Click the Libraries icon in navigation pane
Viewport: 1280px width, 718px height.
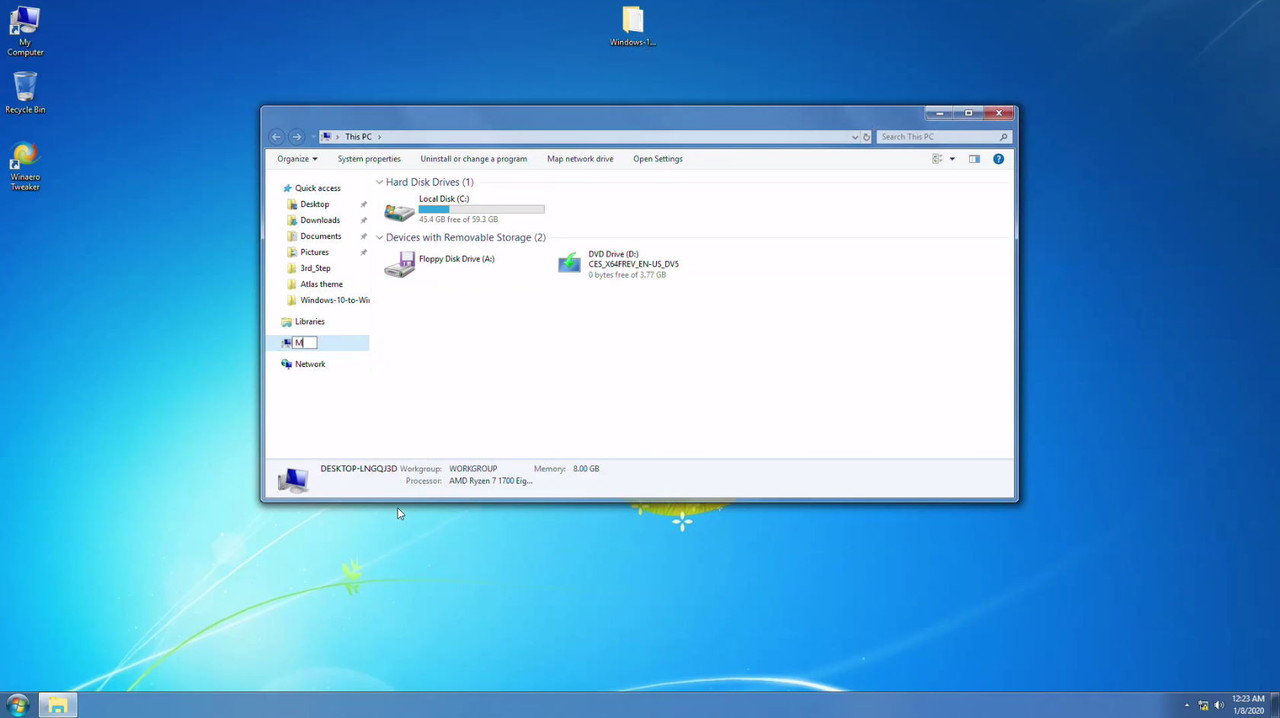(x=286, y=322)
